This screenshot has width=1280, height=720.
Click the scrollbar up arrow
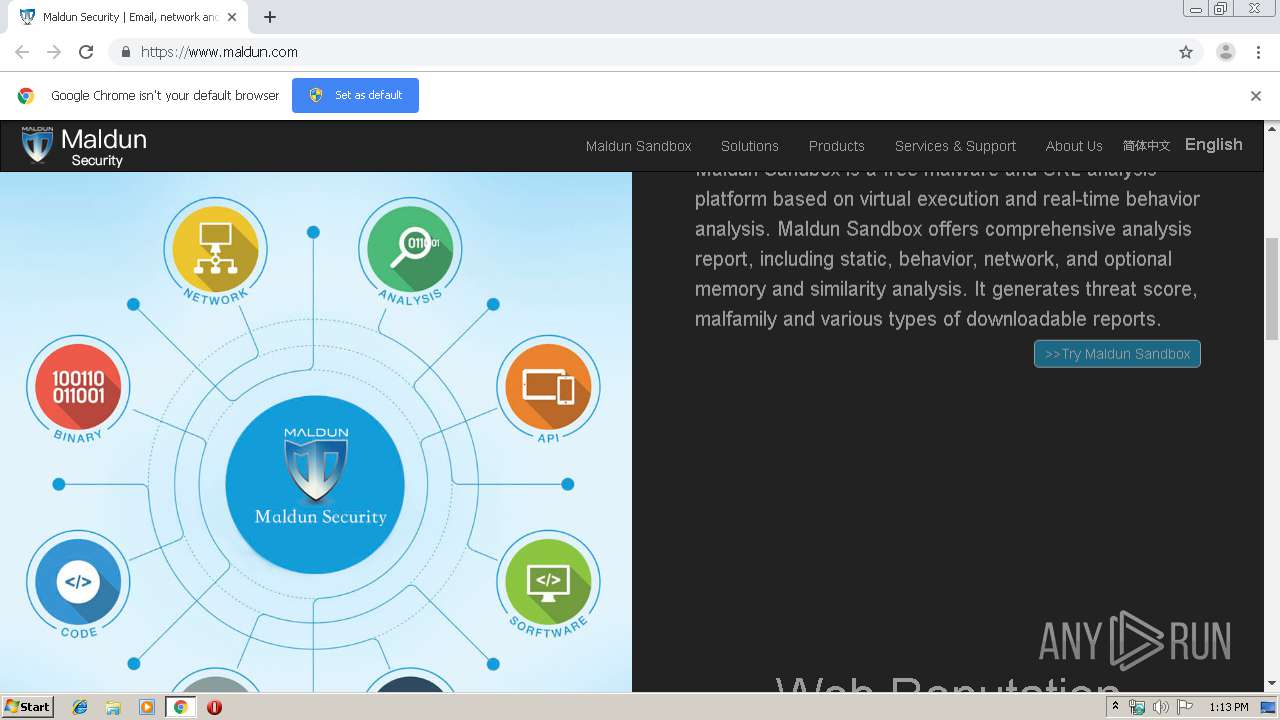pos(1272,128)
